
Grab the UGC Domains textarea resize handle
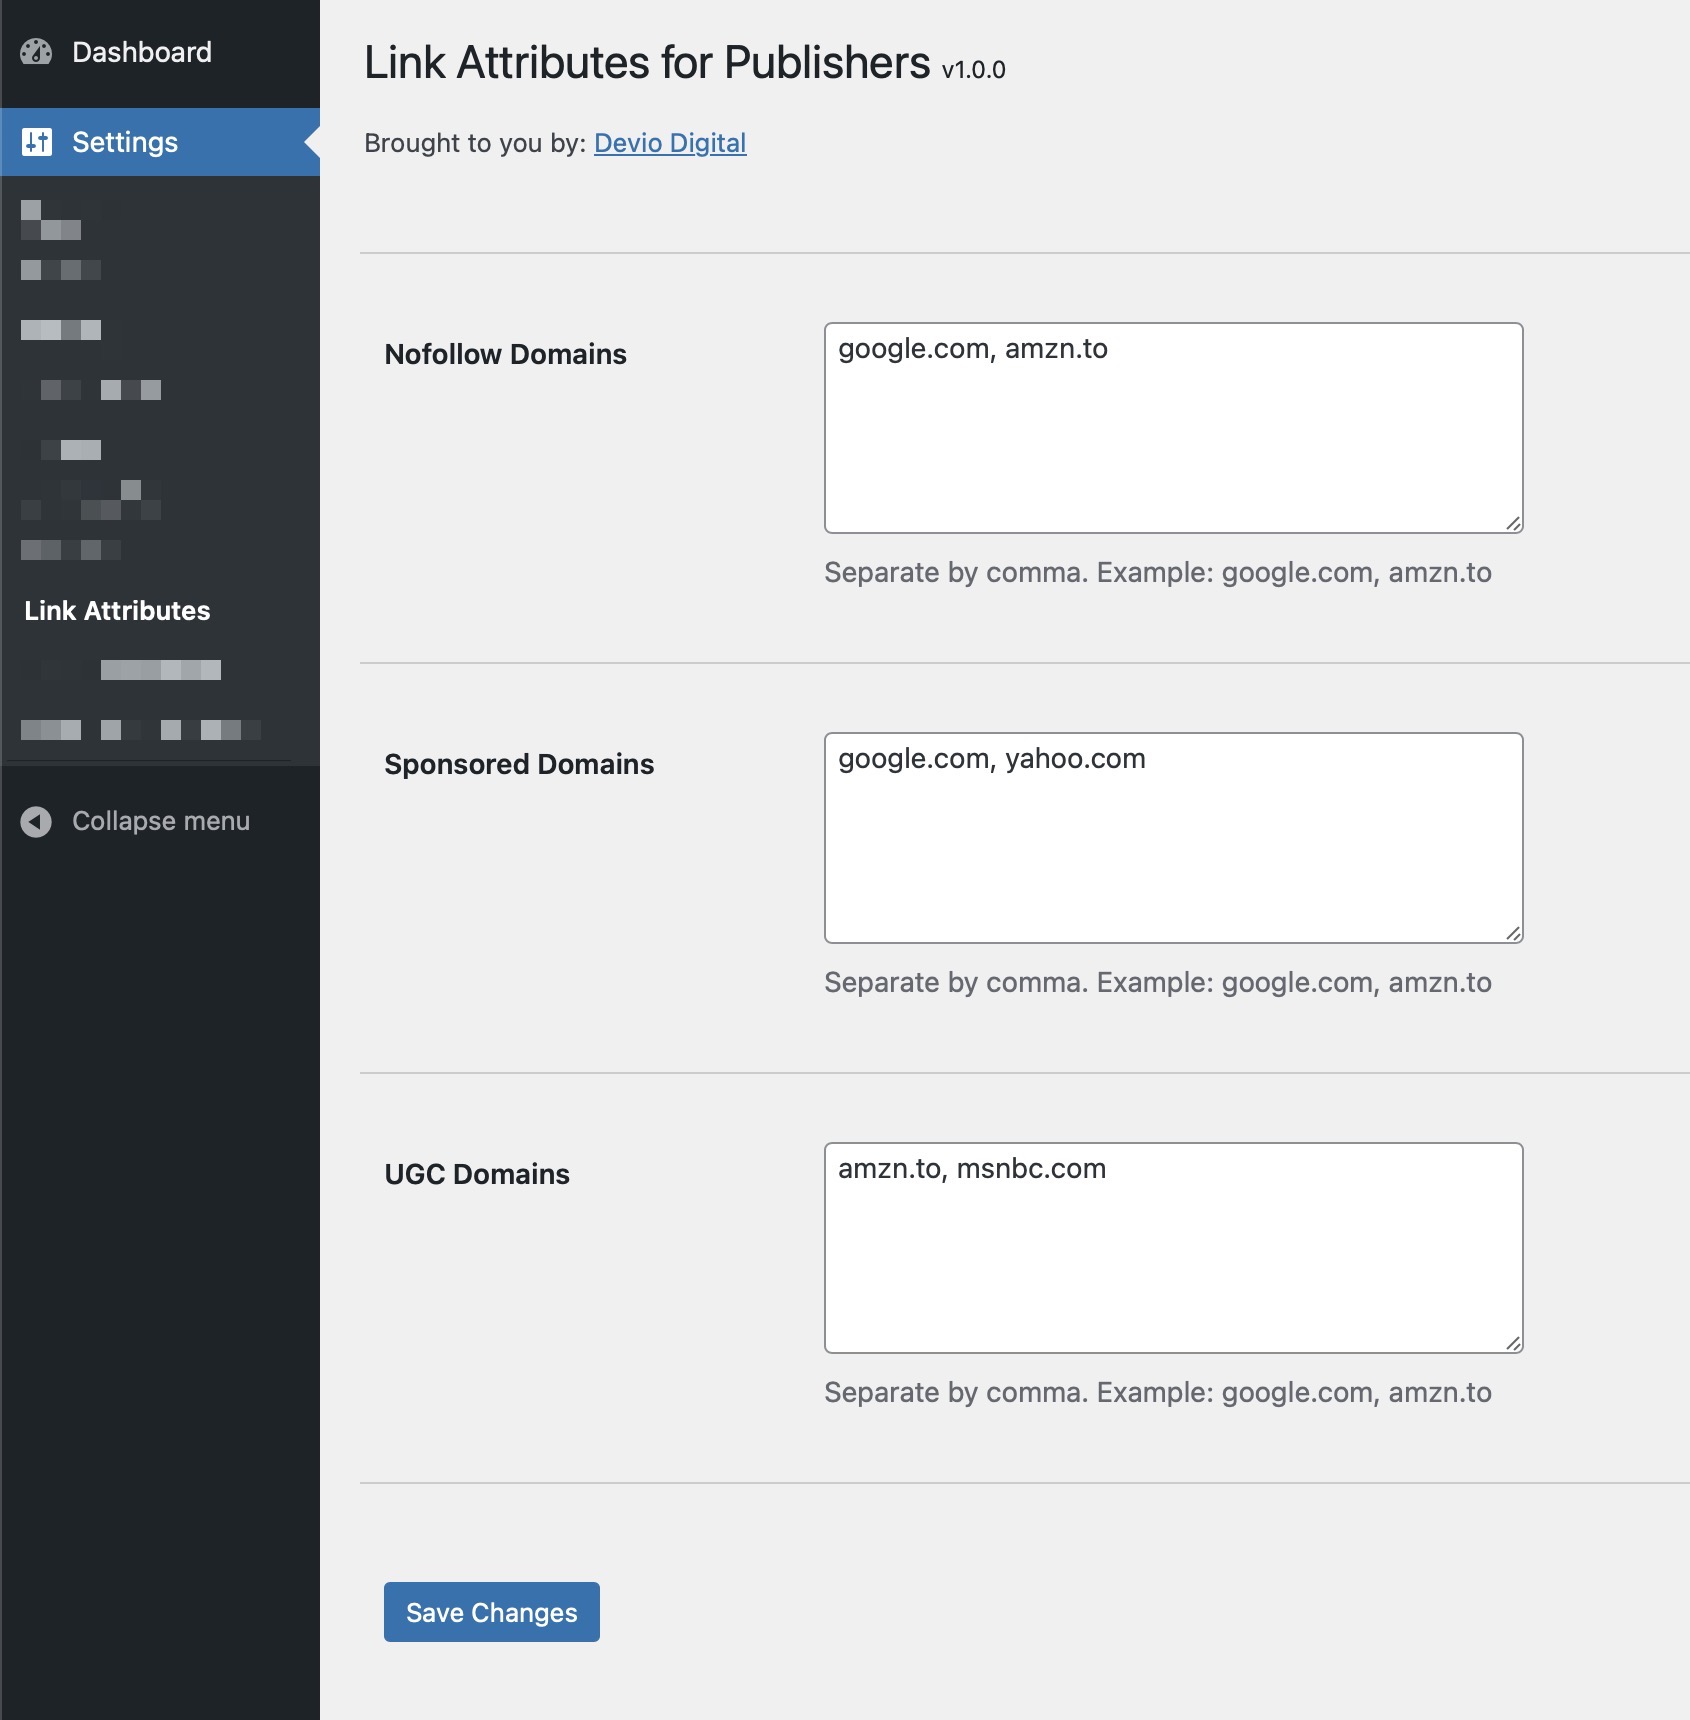[x=1513, y=1343]
